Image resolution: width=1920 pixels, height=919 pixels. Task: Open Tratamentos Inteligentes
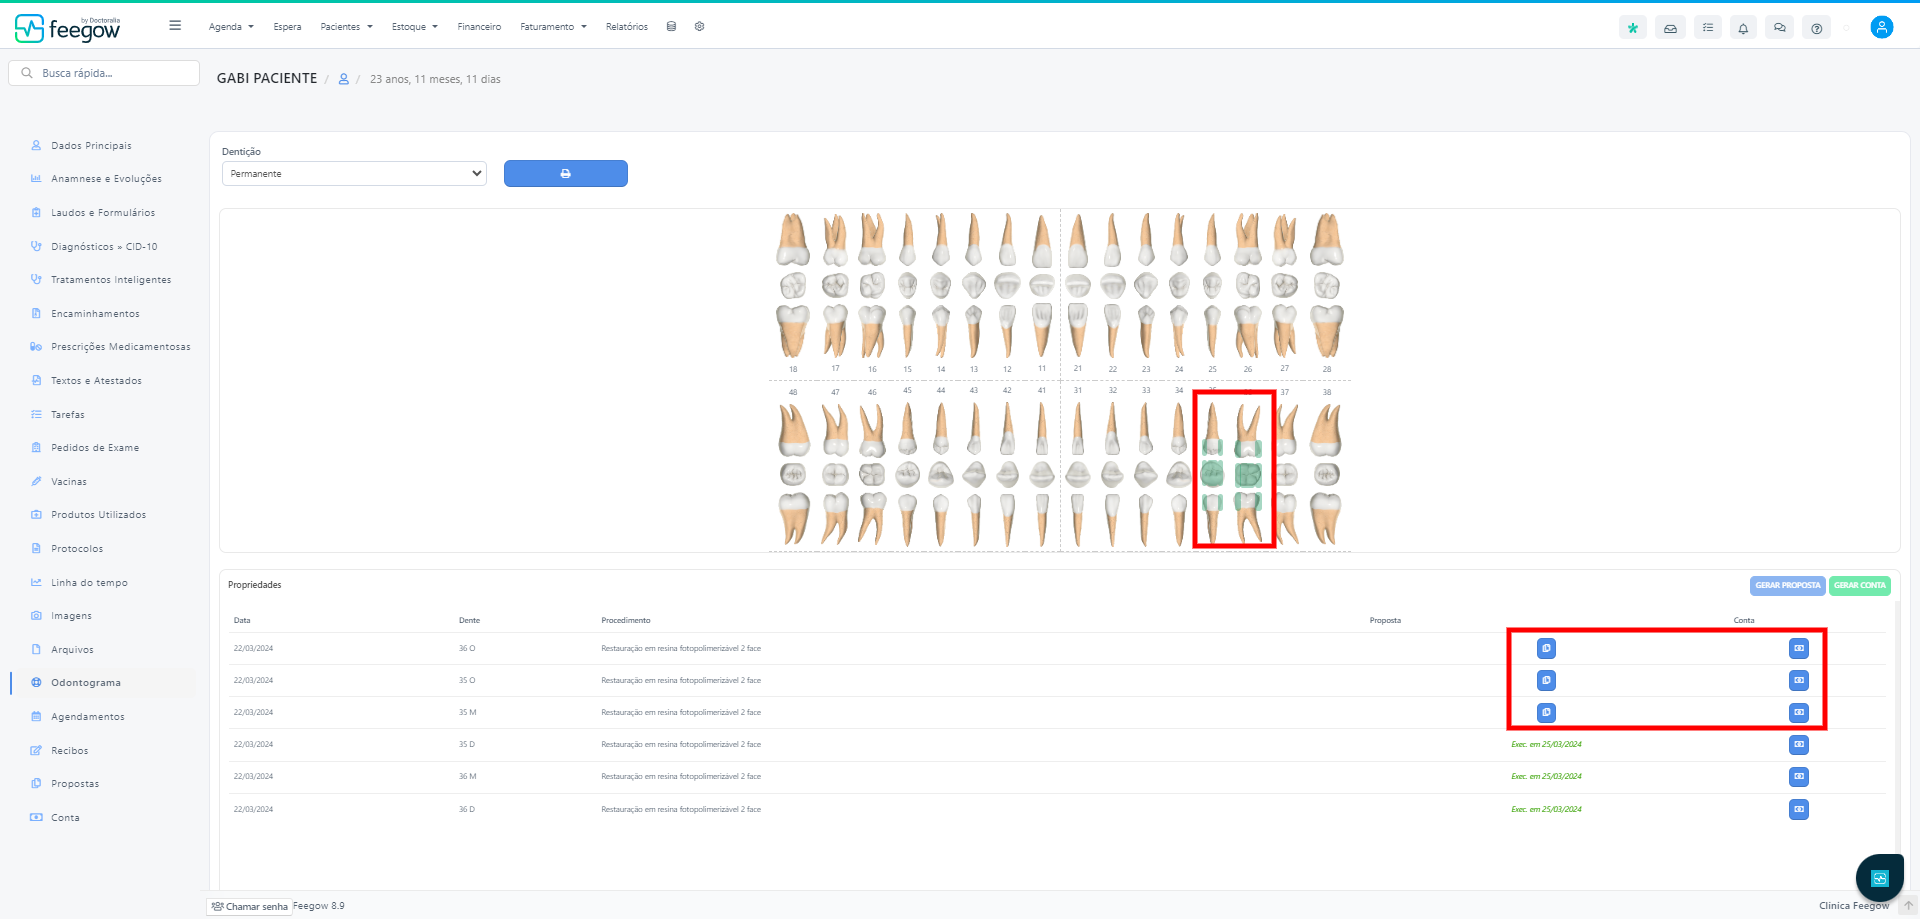(111, 280)
